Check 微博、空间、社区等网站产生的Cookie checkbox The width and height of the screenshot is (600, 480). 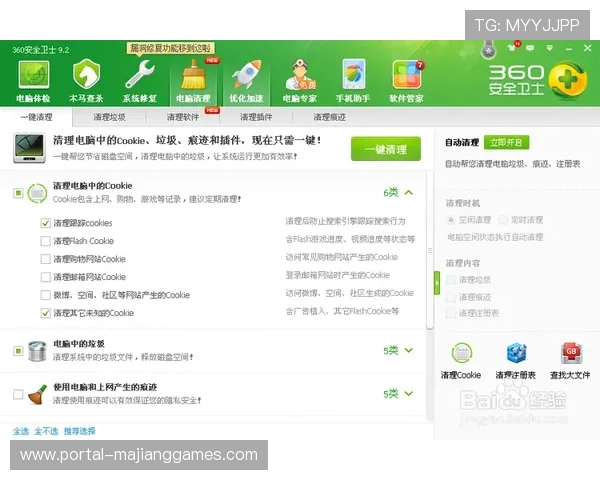click(46, 295)
